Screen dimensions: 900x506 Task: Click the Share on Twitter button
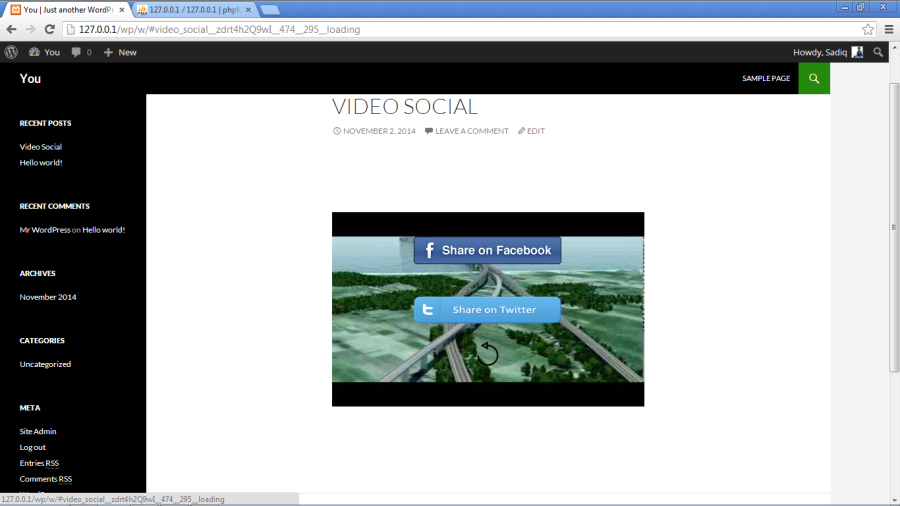point(487,310)
